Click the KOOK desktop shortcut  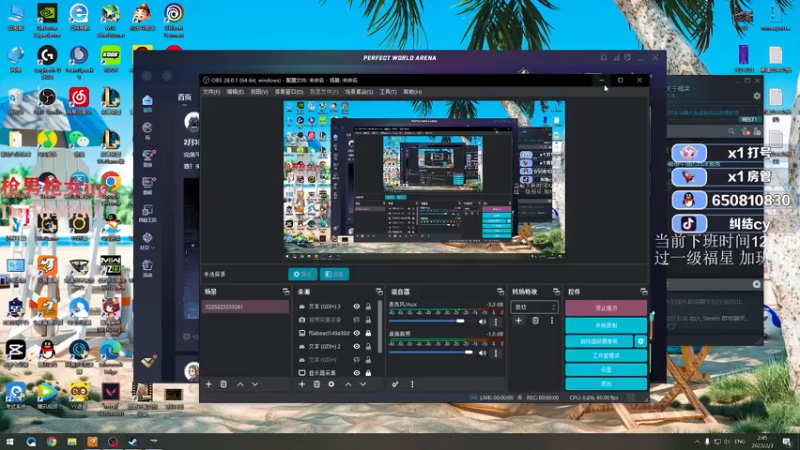click(111, 59)
